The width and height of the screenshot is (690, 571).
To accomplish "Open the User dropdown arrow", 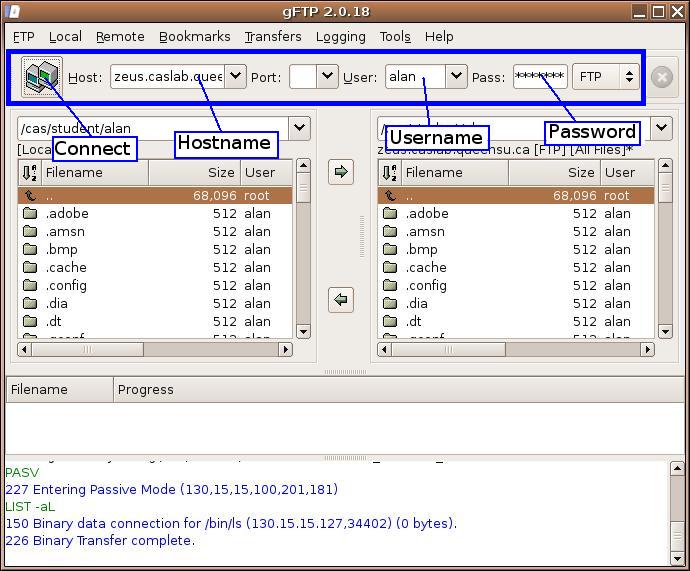I will click(456, 77).
